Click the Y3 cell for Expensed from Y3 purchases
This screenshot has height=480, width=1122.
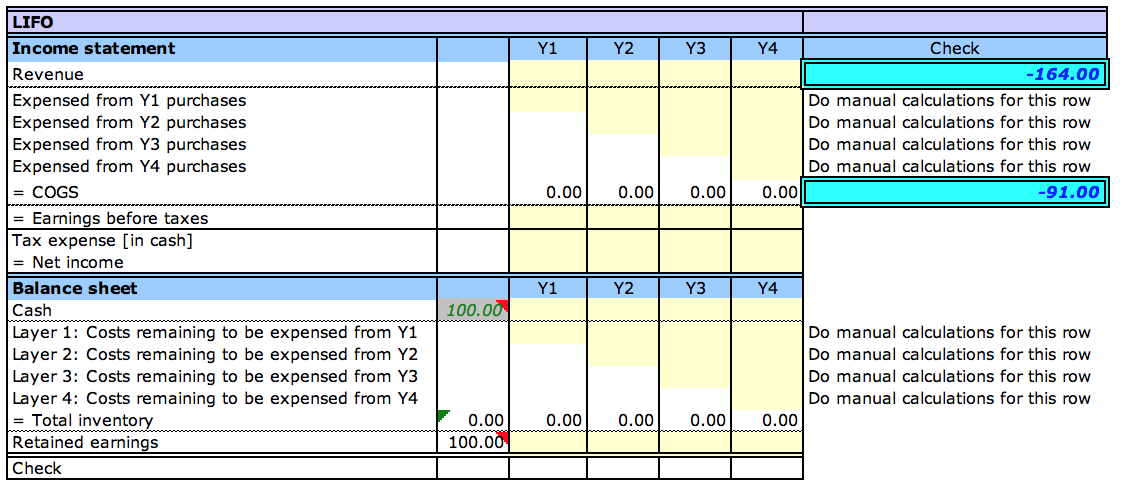click(695, 145)
